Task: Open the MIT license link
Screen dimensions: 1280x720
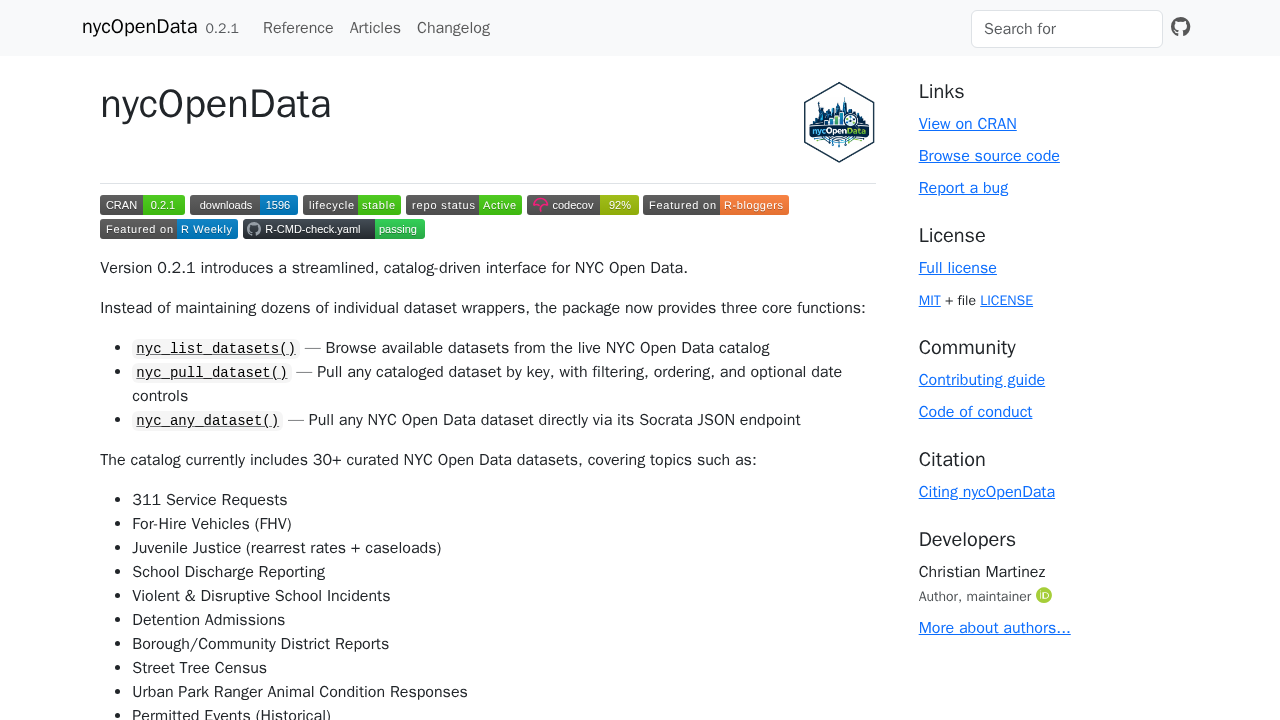Action: click(930, 300)
